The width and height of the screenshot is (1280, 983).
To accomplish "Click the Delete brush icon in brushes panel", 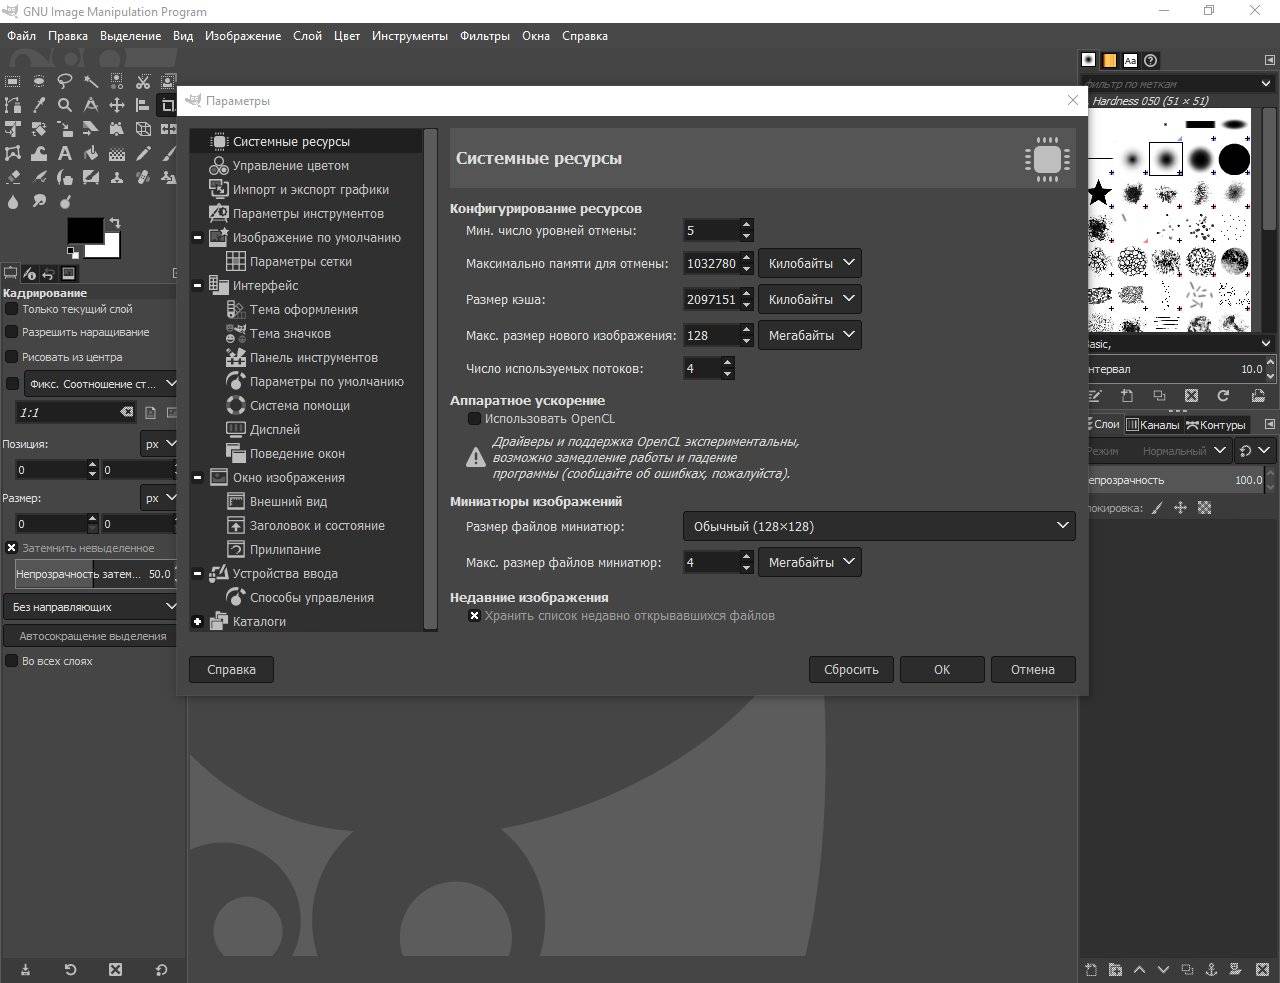I will coord(1191,396).
